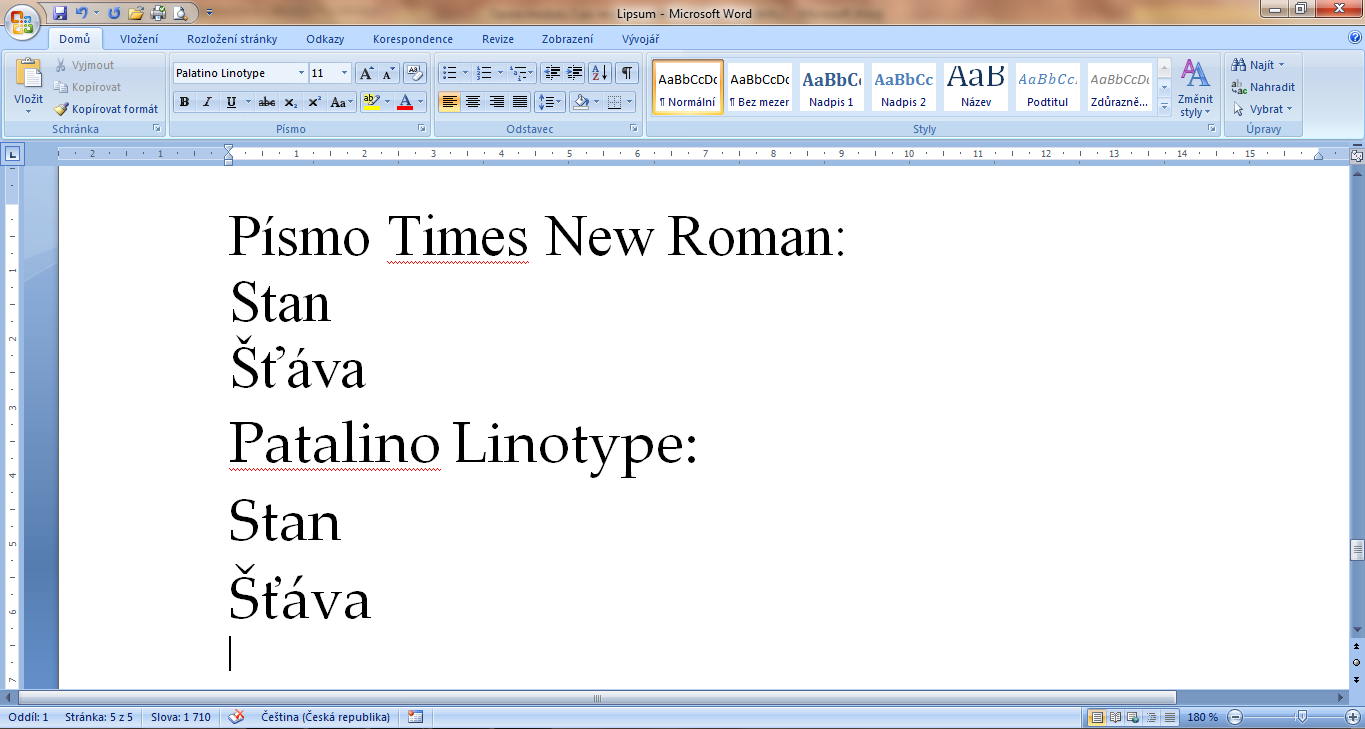The height and width of the screenshot is (729, 1365).
Task: Click Kopírovat formát (Format Painter)
Action: tap(106, 109)
